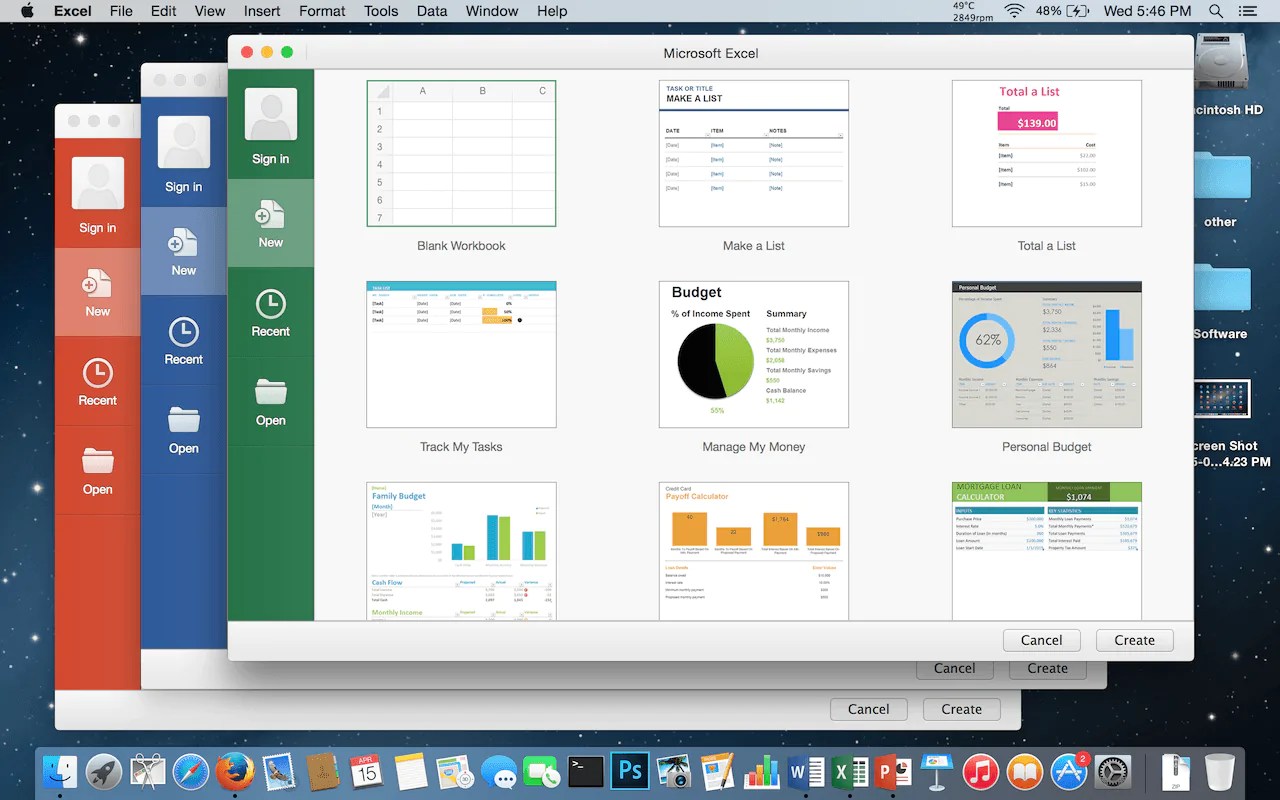Image resolution: width=1280 pixels, height=800 pixels.
Task: Open the Apple menu
Action: click(x=27, y=11)
